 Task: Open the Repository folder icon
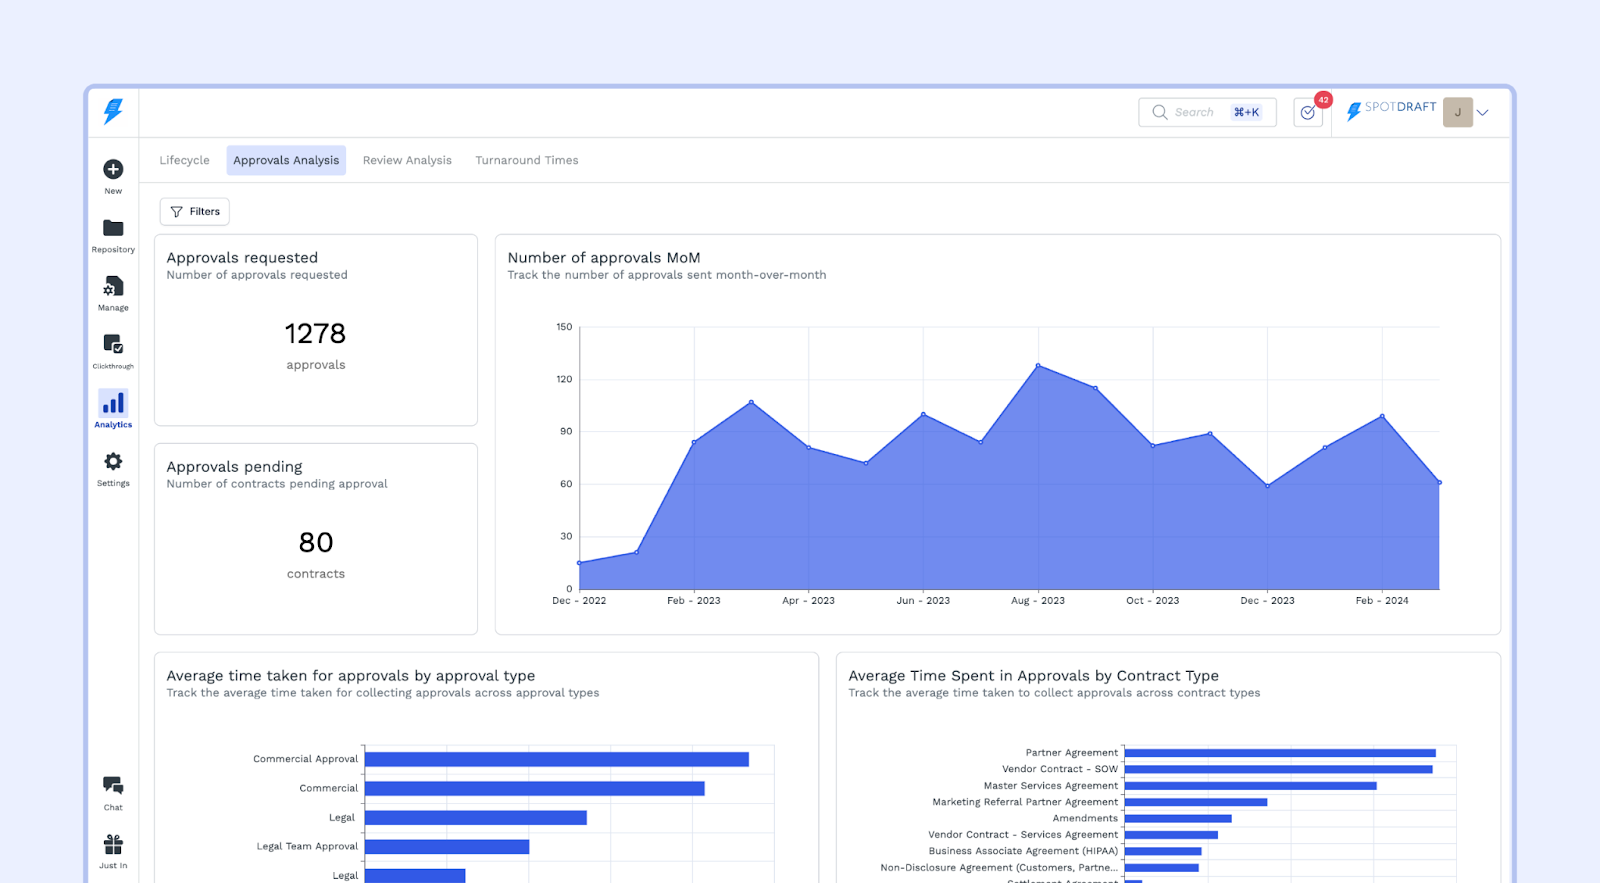click(113, 229)
